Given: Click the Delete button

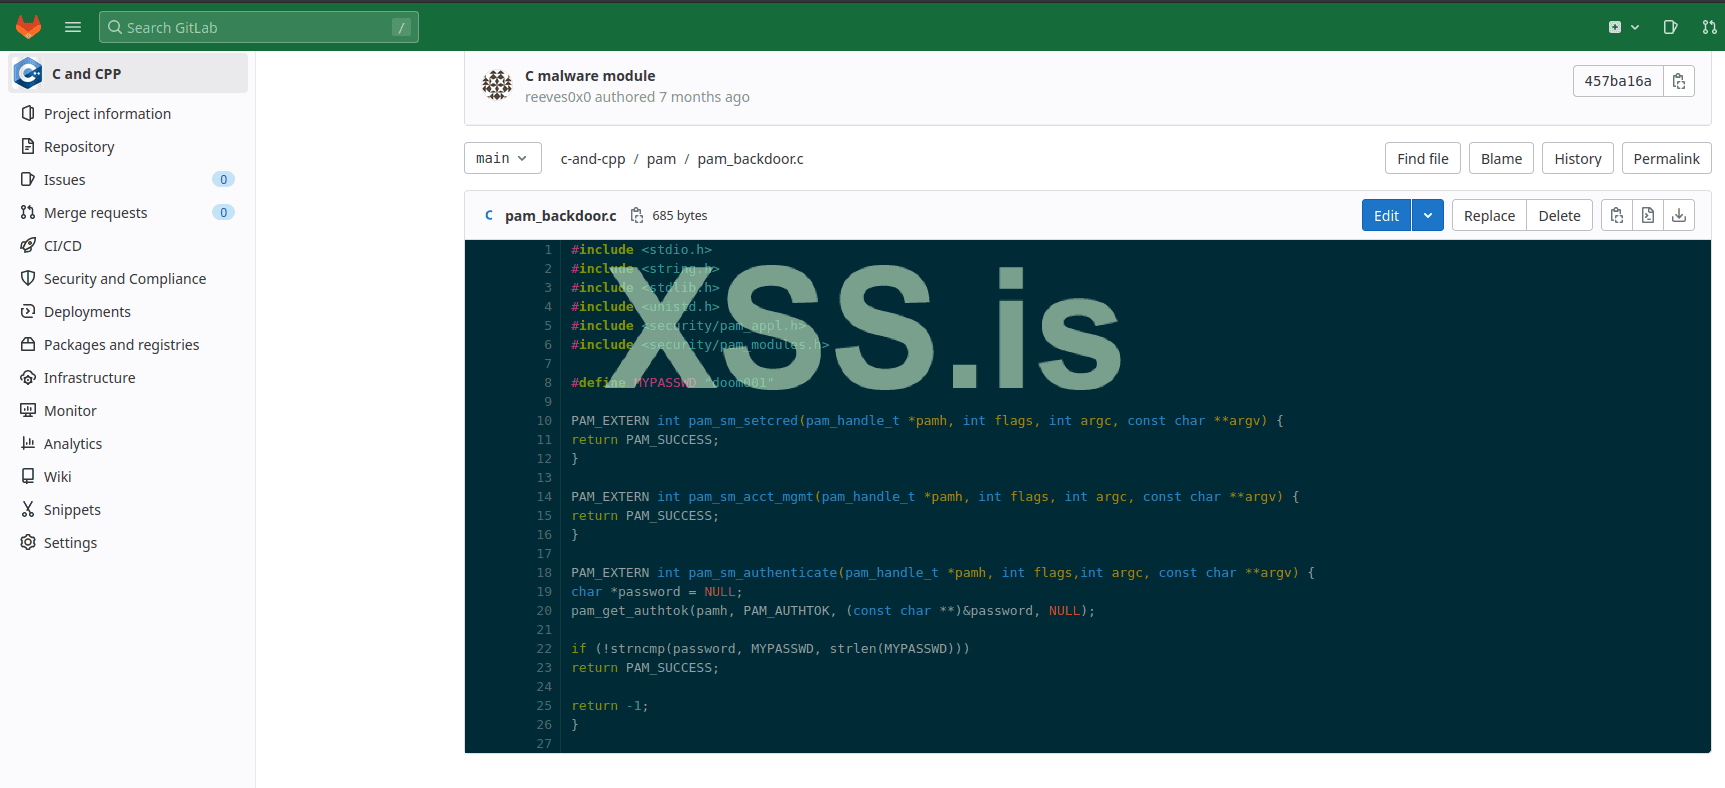Looking at the screenshot, I should 1559,215.
